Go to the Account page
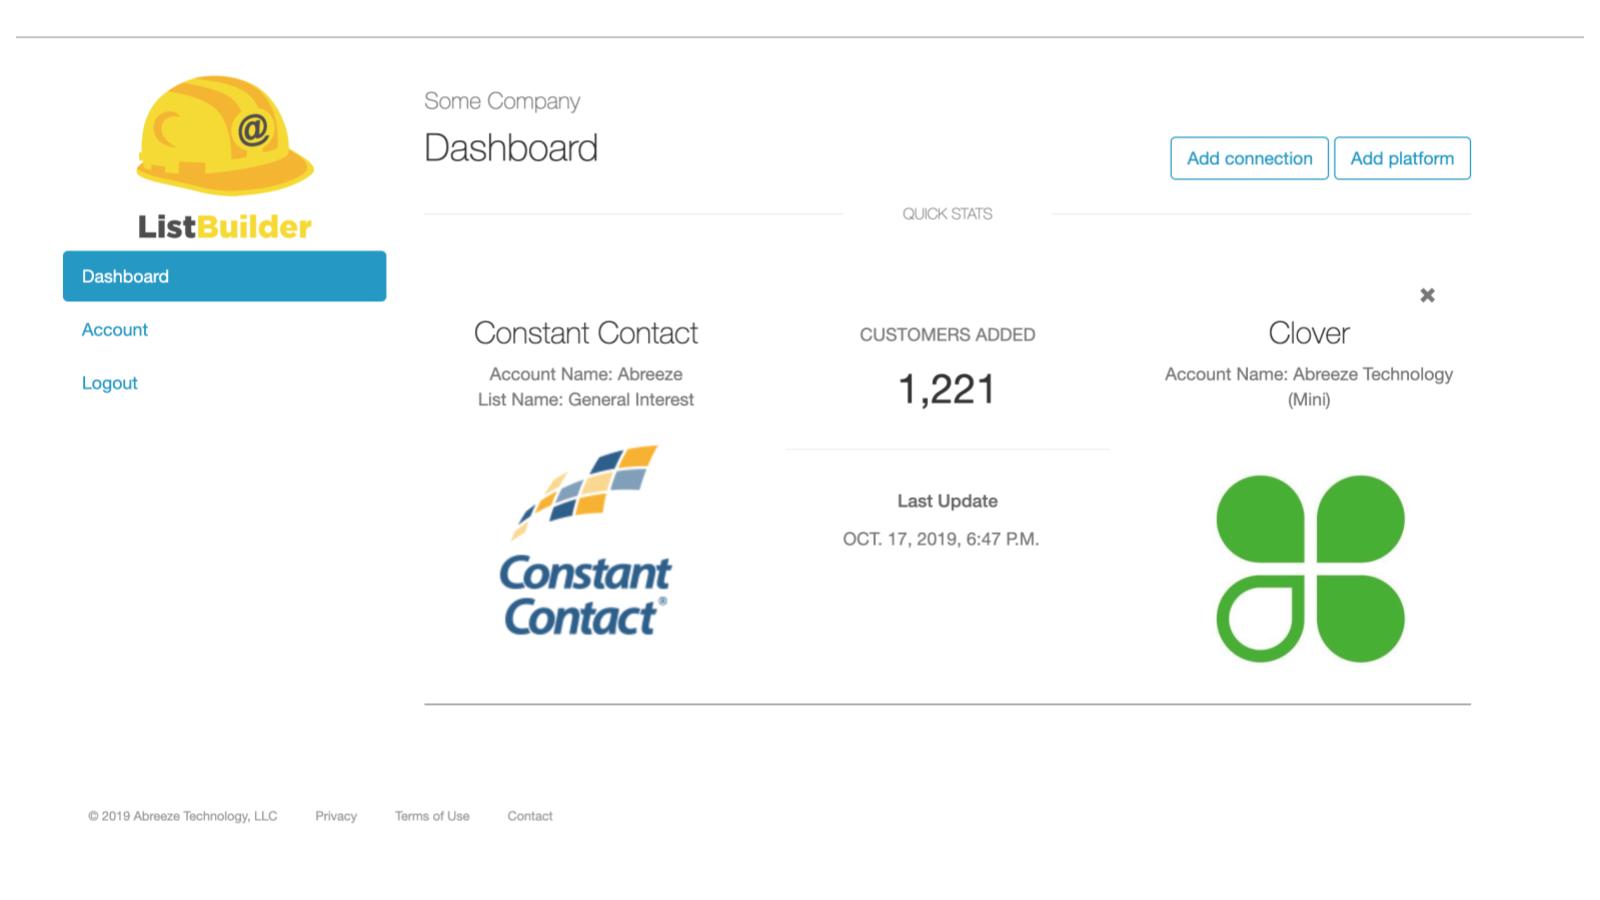The height and width of the screenshot is (900, 1600). 114,329
